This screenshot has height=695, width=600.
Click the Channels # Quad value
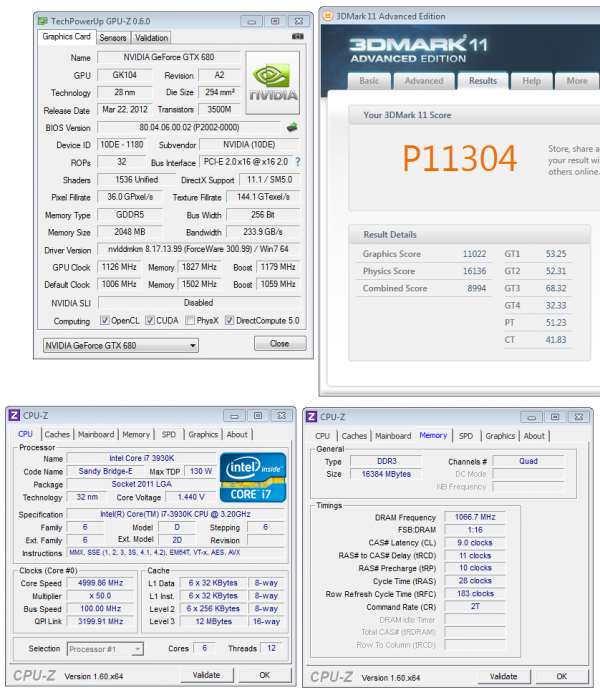click(528, 461)
